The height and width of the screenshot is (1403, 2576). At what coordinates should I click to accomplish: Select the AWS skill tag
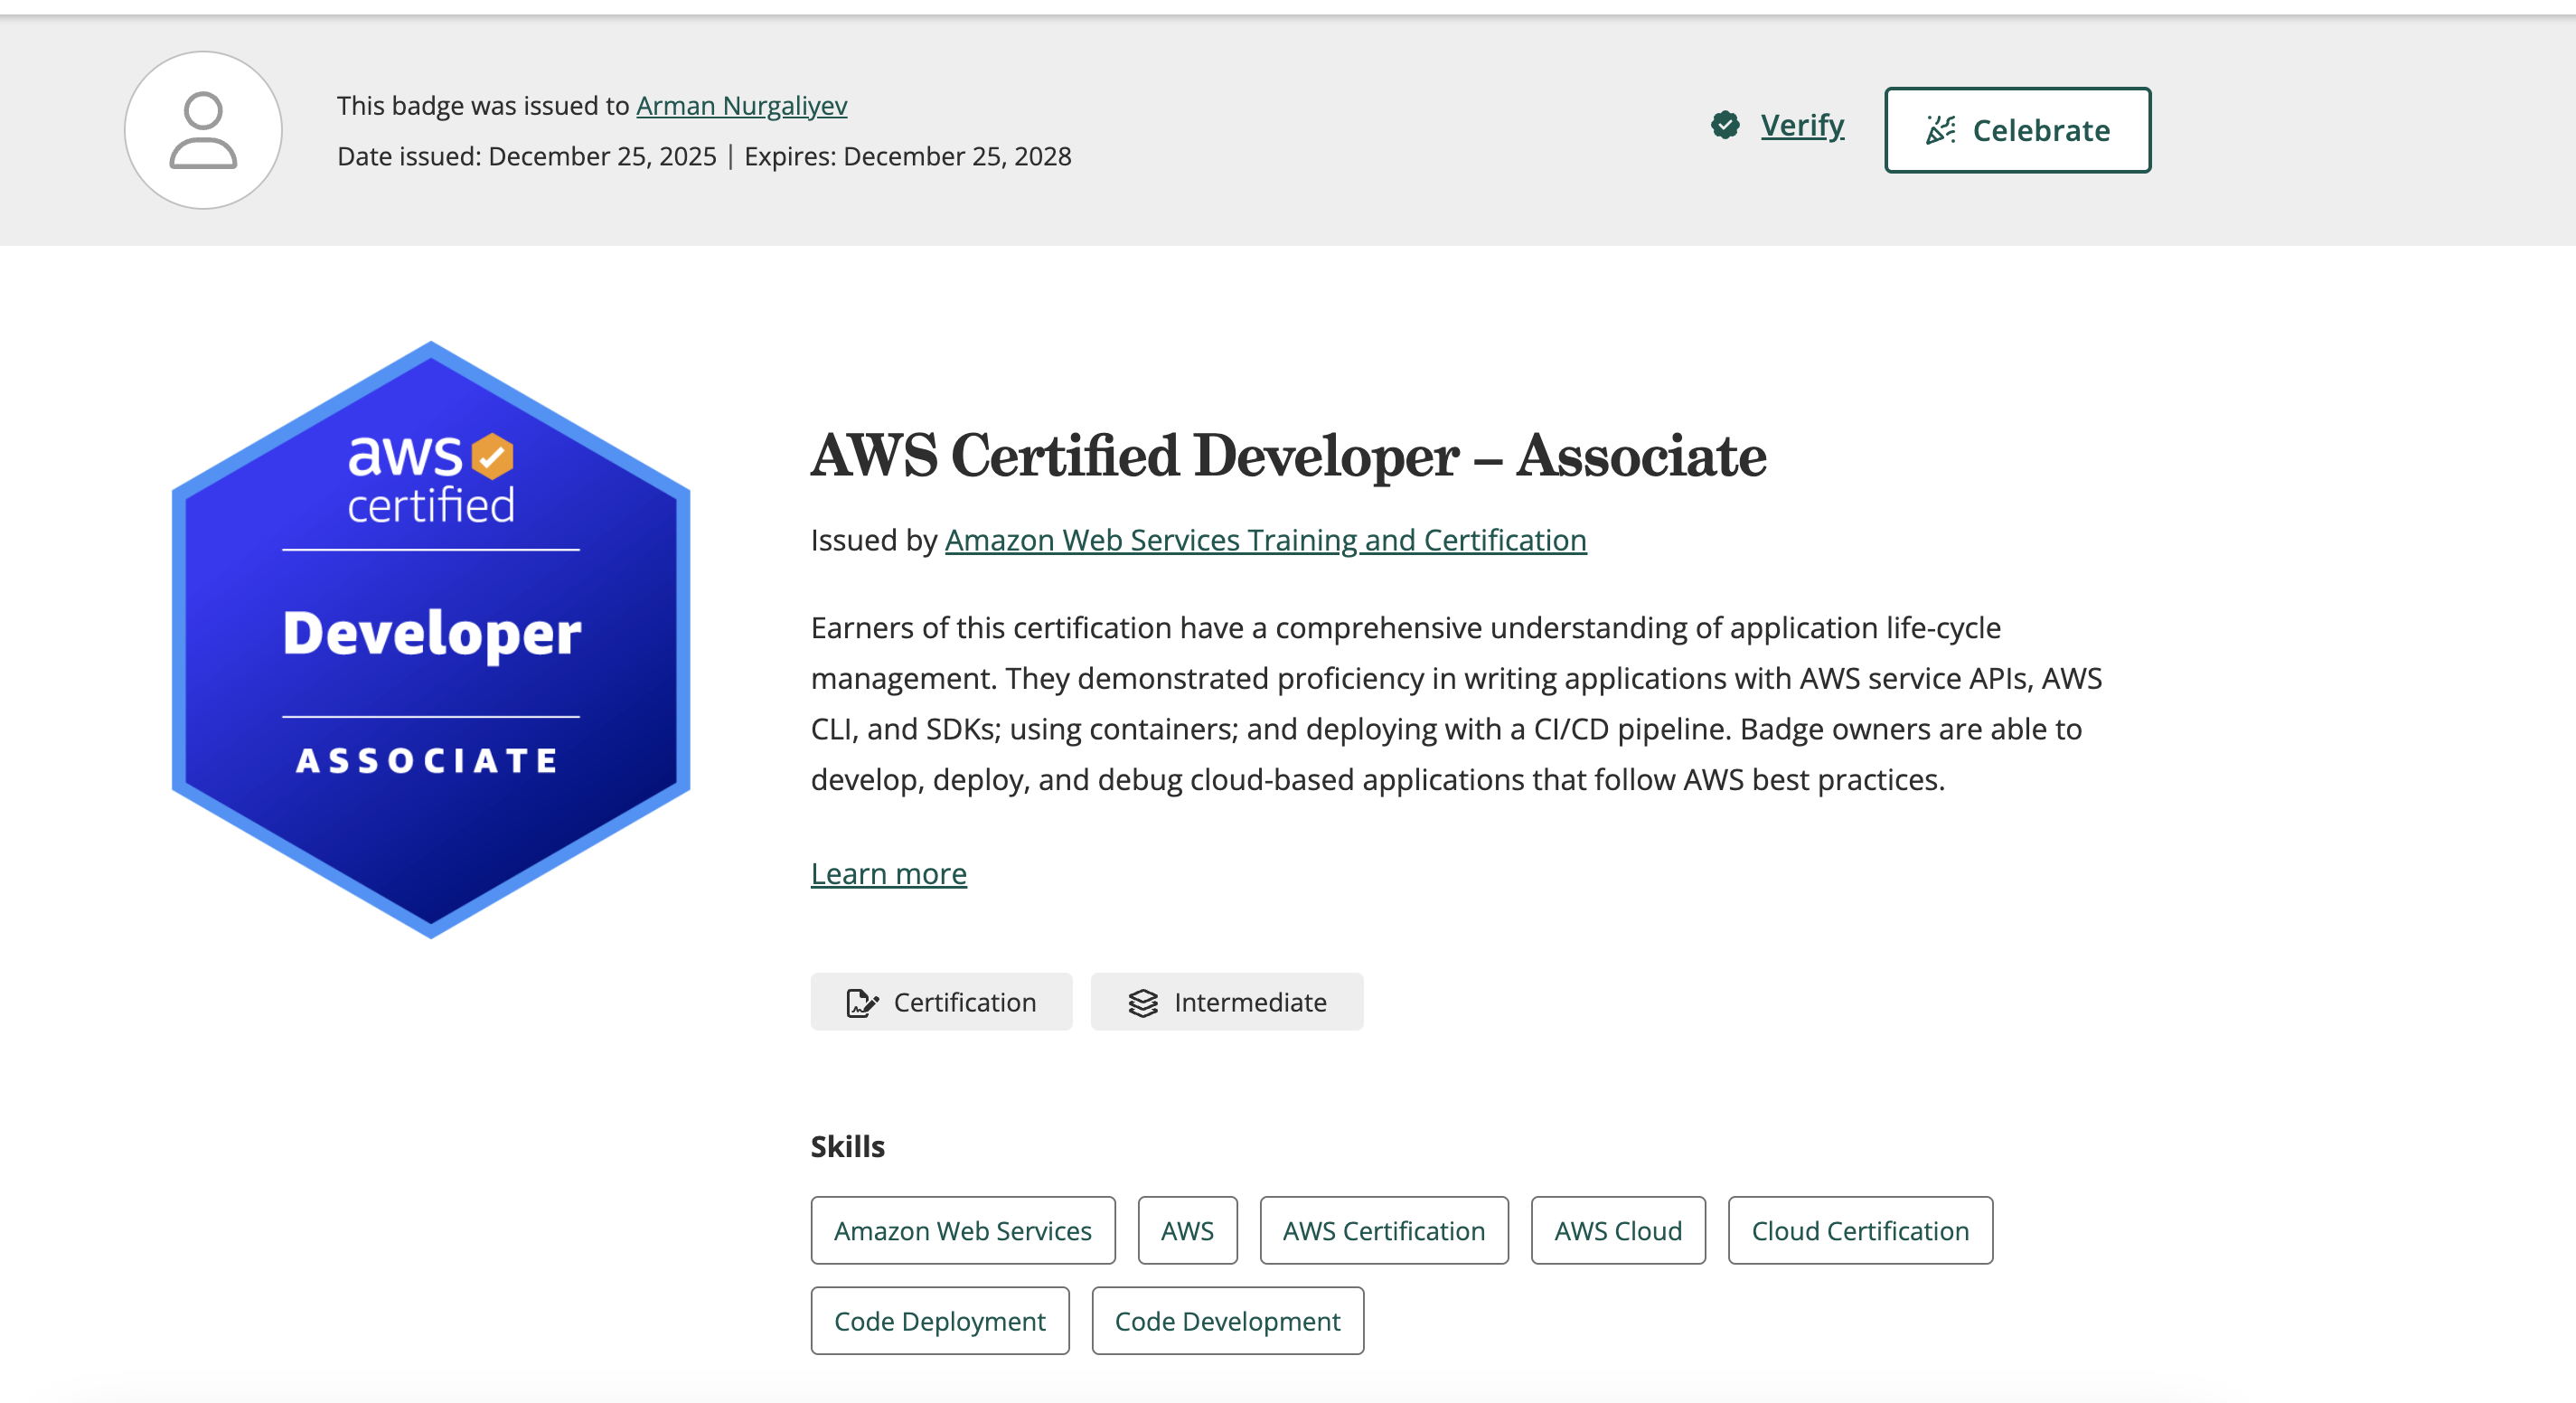[1187, 1230]
